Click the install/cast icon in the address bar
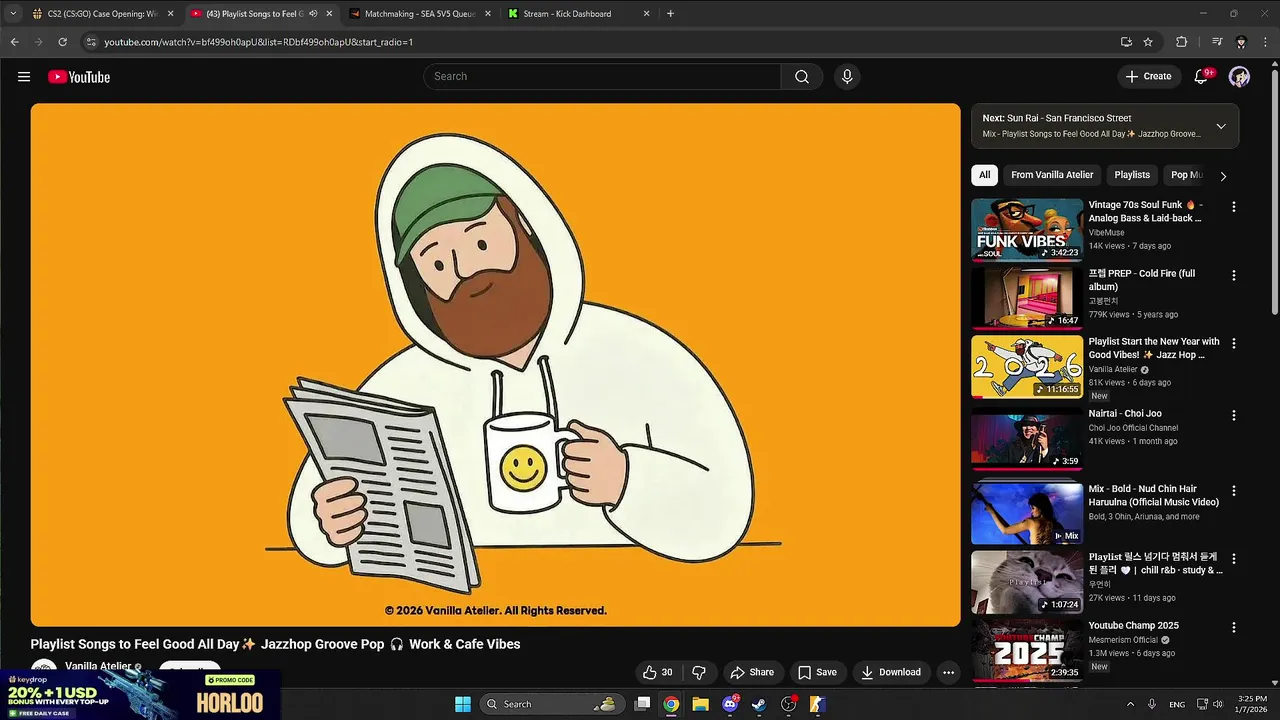Image resolution: width=1280 pixels, height=720 pixels. pyautogui.click(x=1126, y=42)
